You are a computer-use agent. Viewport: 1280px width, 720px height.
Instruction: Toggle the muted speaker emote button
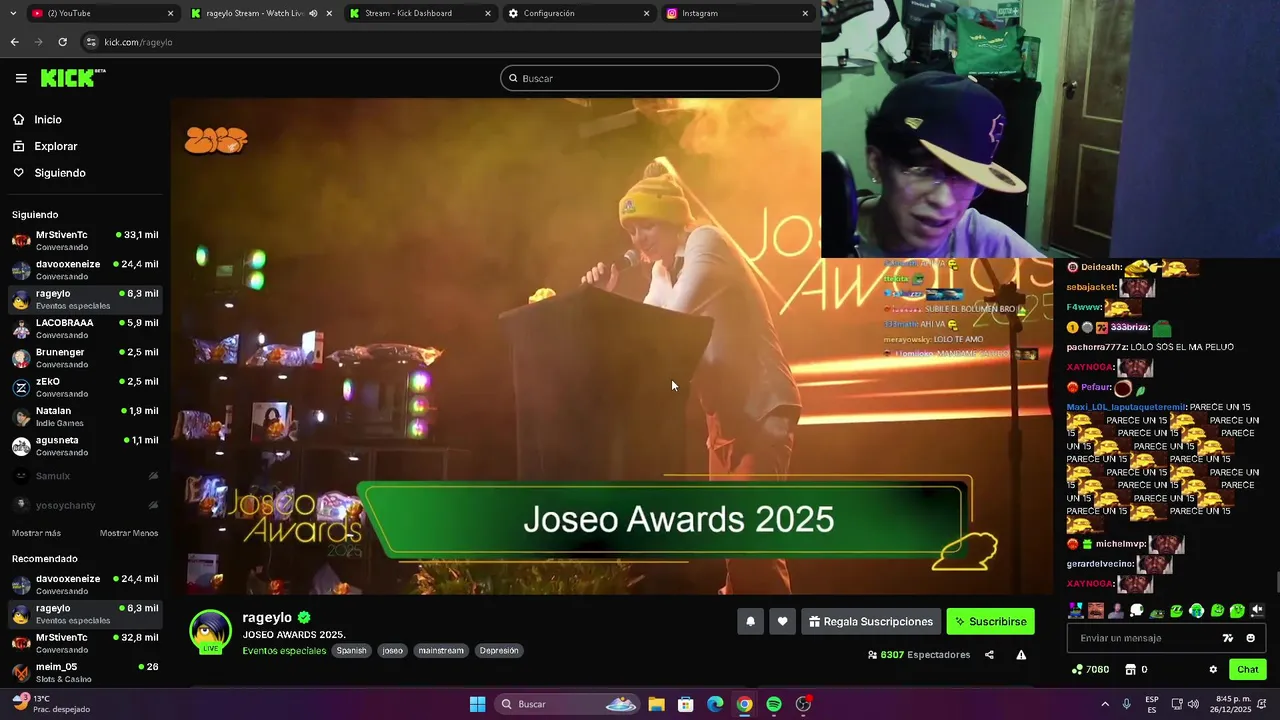click(1258, 610)
